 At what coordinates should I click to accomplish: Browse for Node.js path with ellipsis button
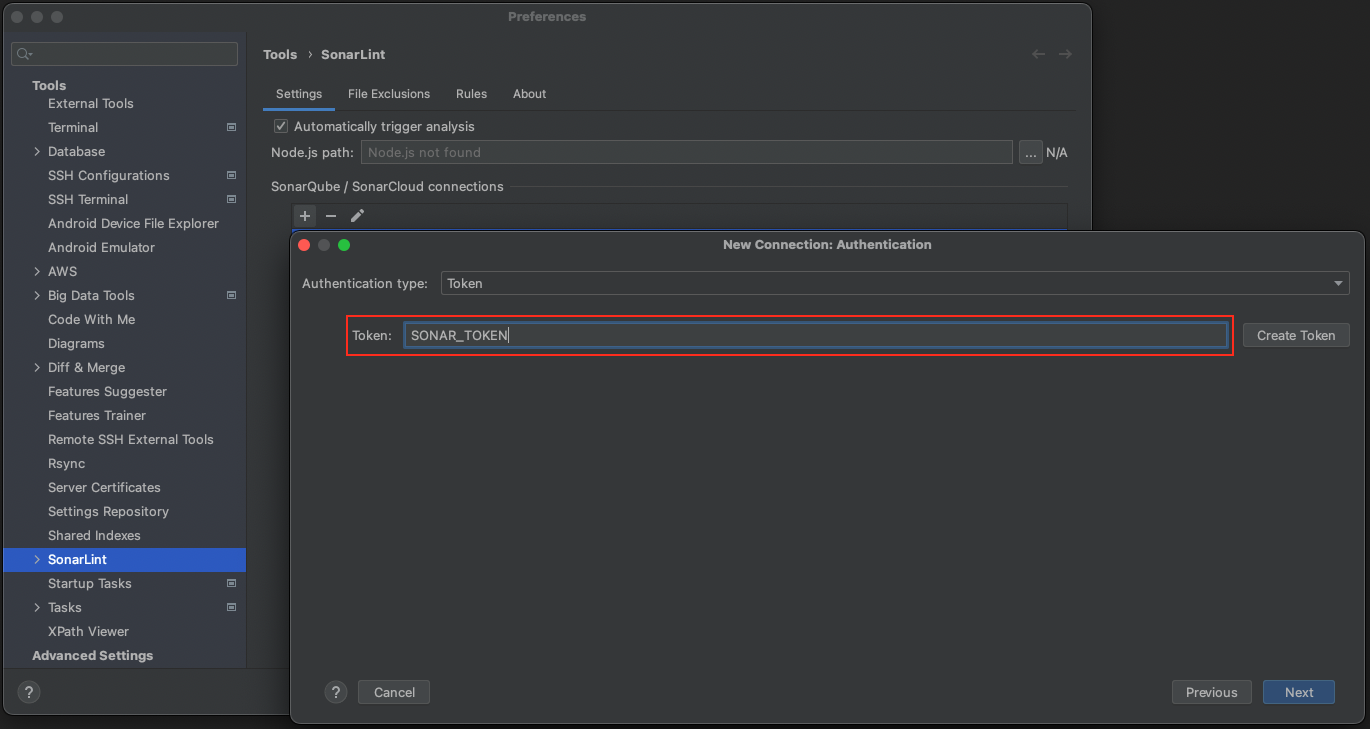(x=1030, y=153)
